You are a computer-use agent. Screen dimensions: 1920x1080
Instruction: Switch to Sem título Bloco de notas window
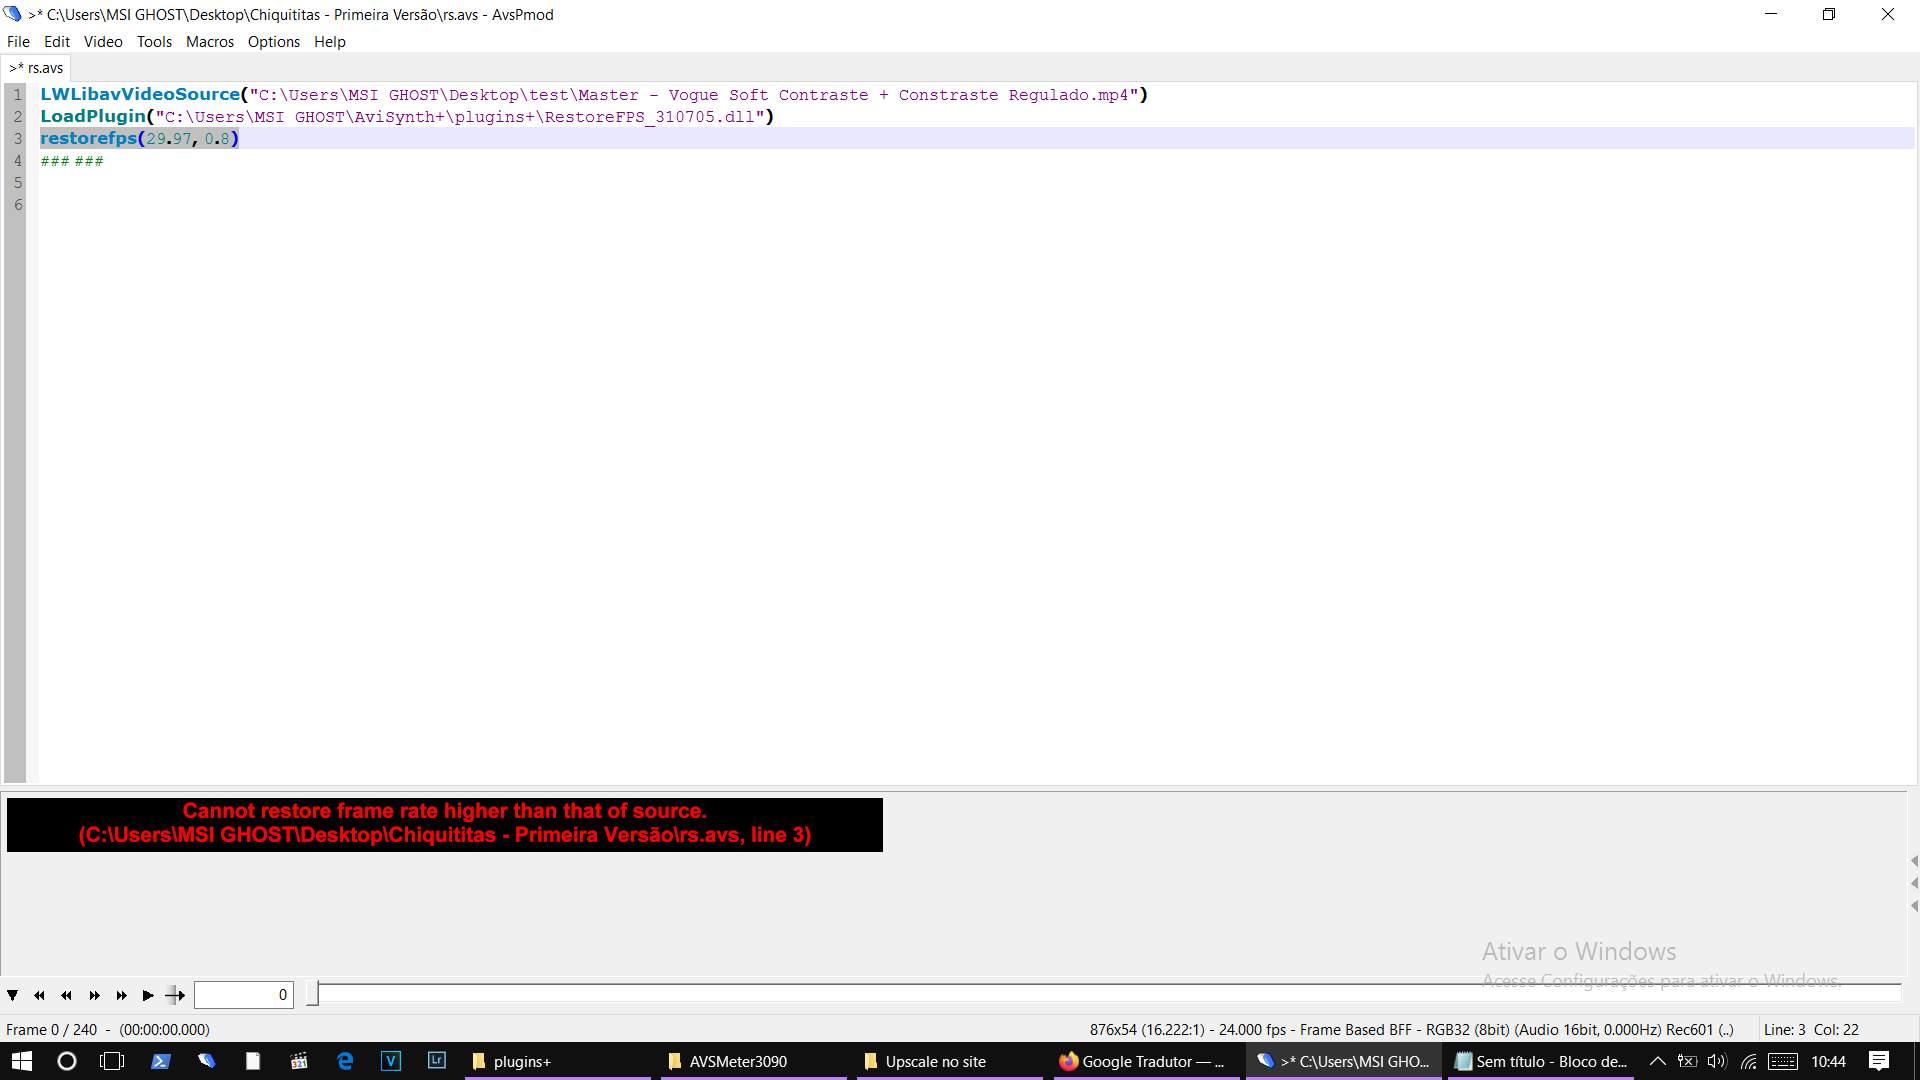click(1540, 1061)
